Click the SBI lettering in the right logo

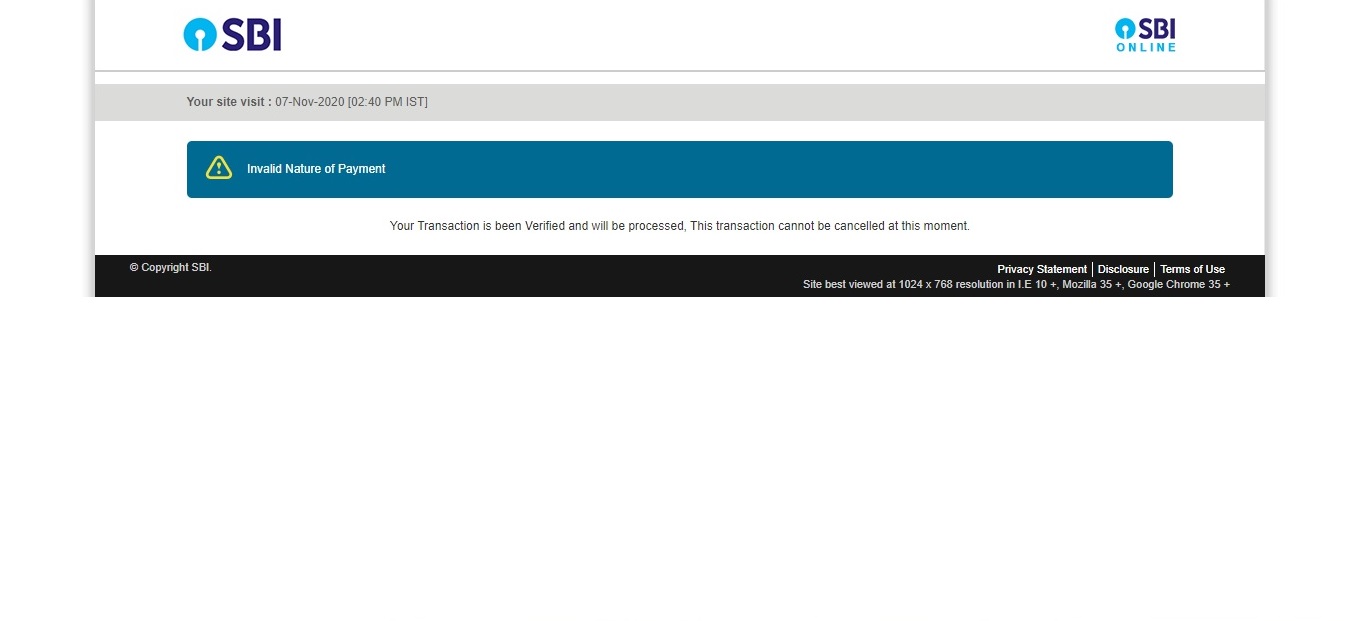[1157, 28]
